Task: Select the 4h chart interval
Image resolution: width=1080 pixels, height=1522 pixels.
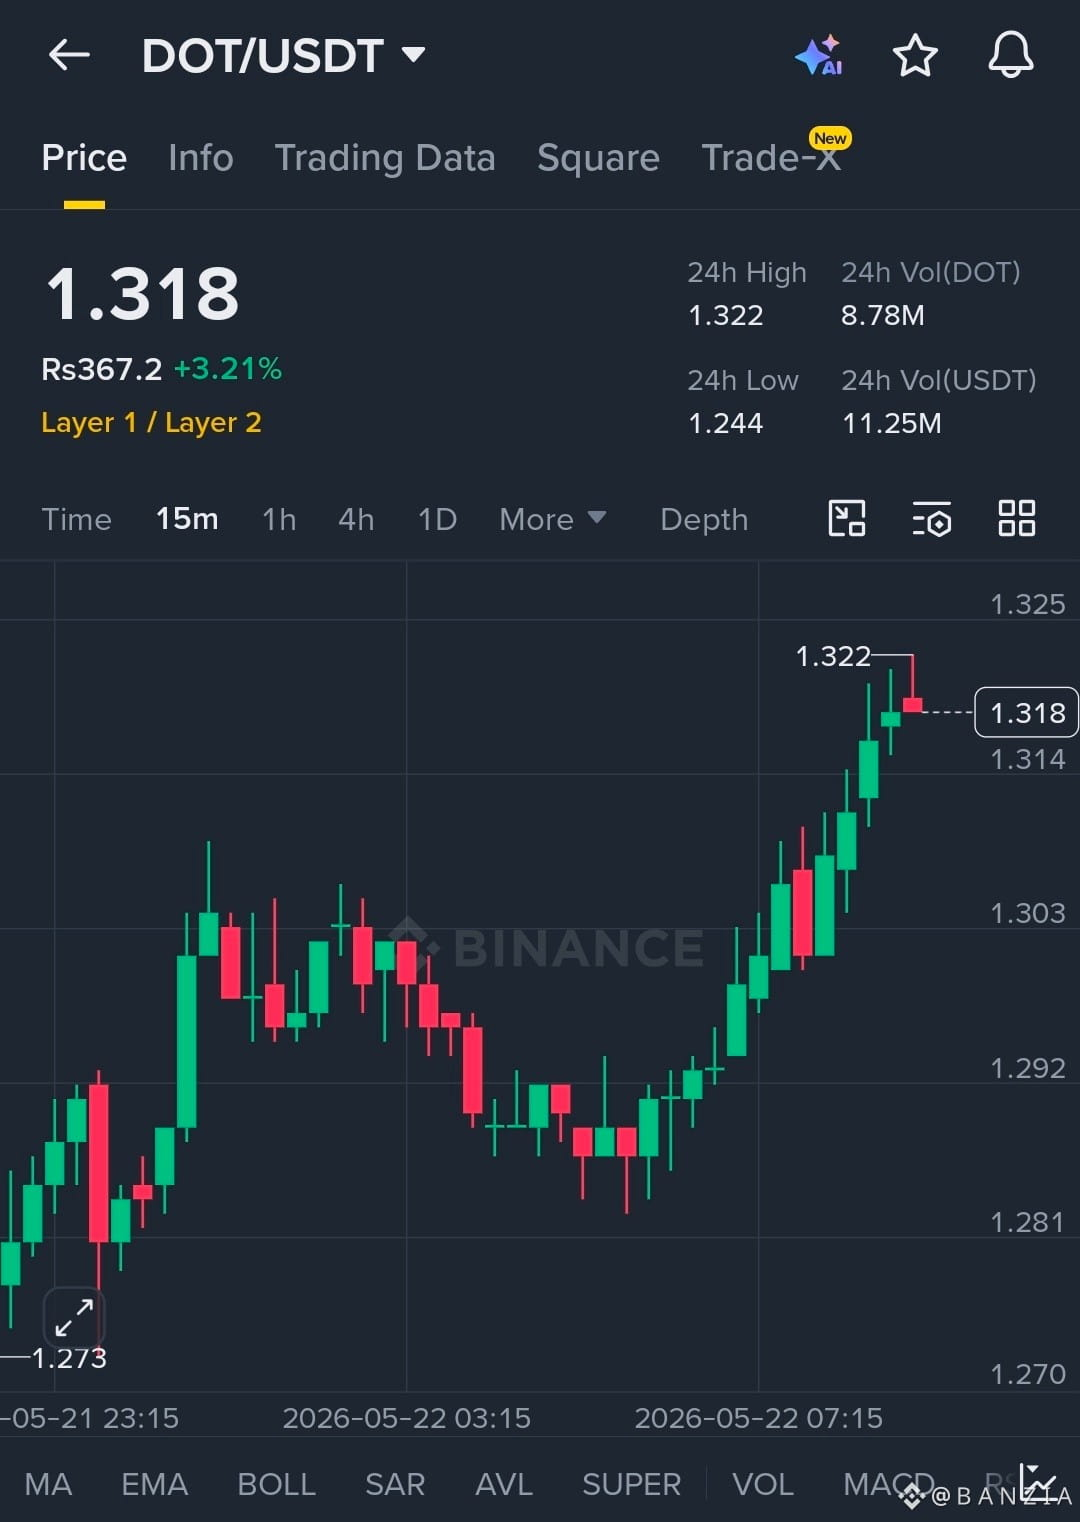Action: [356, 519]
